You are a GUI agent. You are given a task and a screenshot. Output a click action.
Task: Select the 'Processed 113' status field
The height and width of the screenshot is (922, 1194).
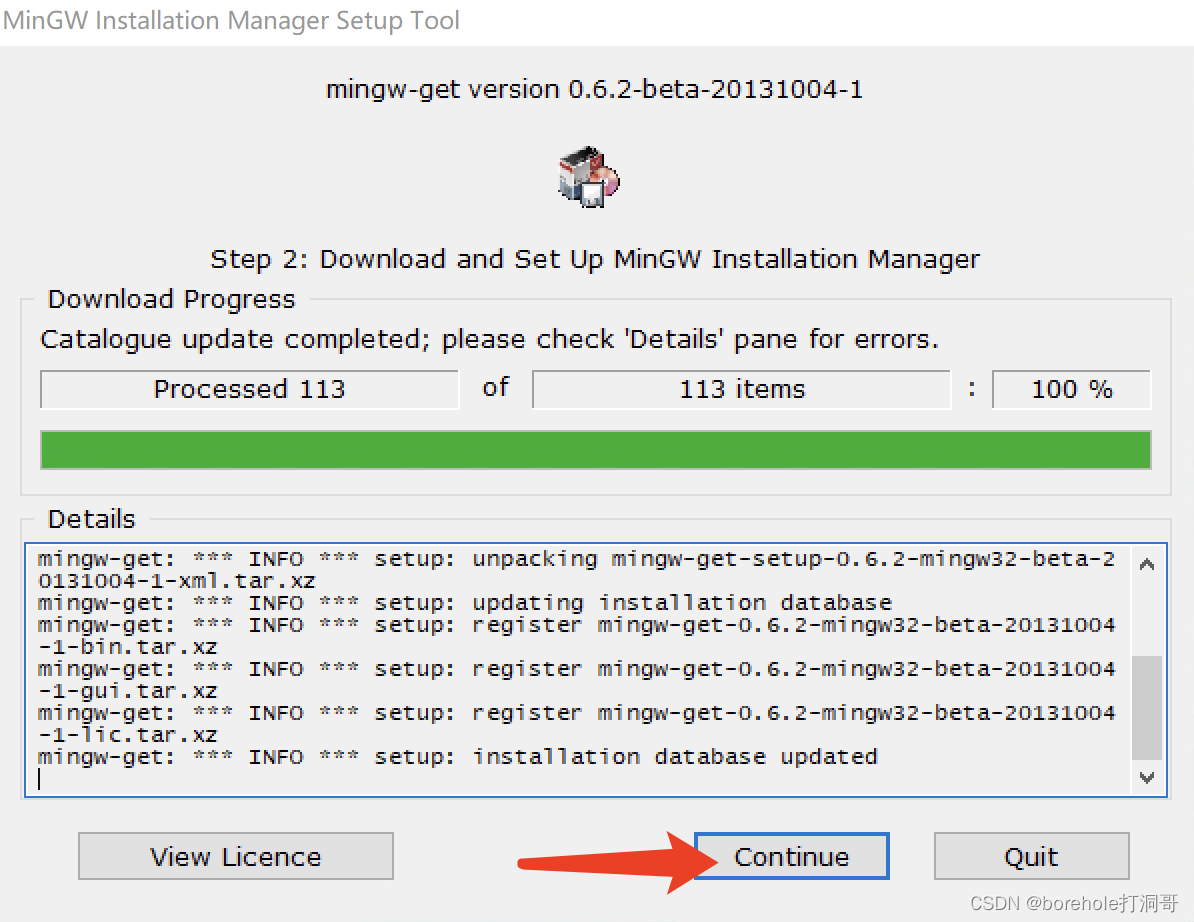click(x=249, y=389)
